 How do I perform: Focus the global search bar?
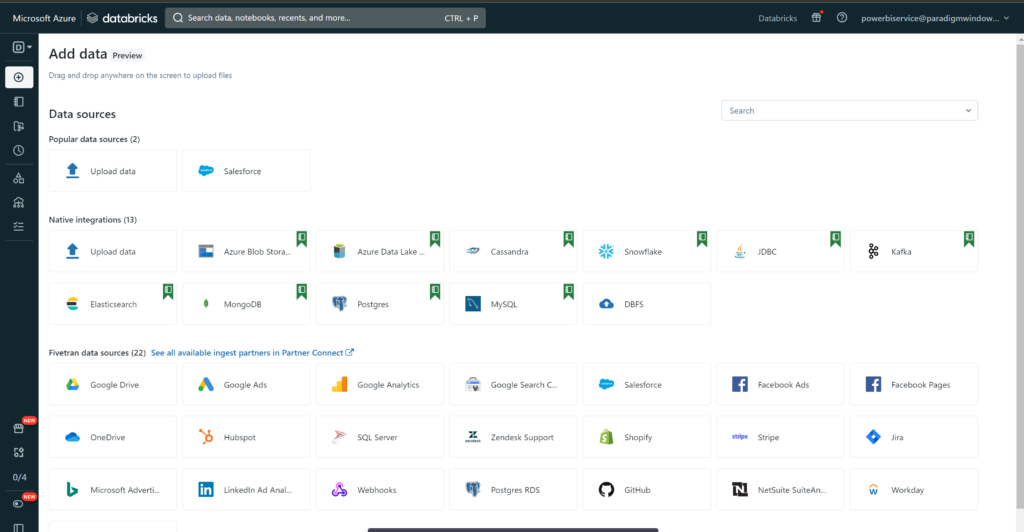pyautogui.click(x=325, y=18)
